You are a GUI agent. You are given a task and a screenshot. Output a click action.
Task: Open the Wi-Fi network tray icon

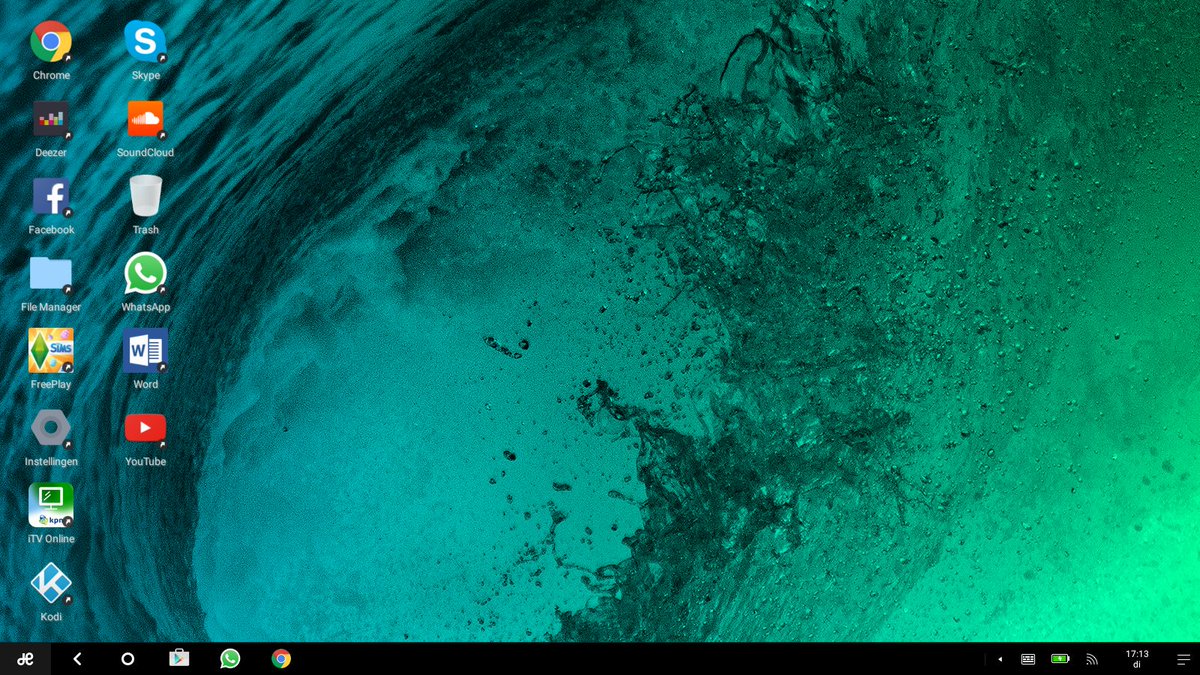pyautogui.click(x=1092, y=659)
